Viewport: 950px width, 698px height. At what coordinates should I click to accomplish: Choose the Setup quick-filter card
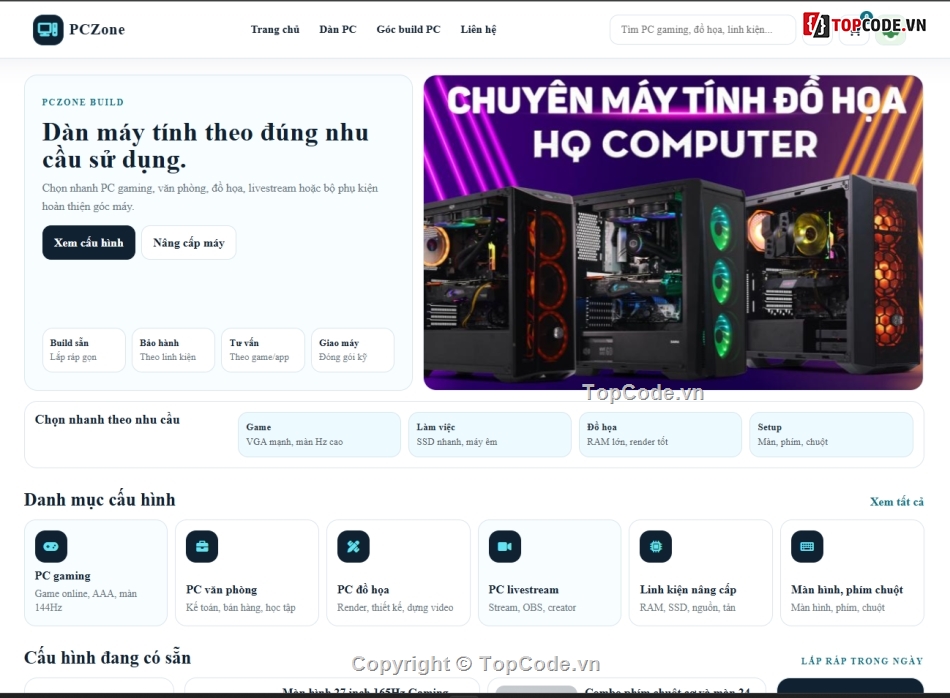tap(831, 434)
